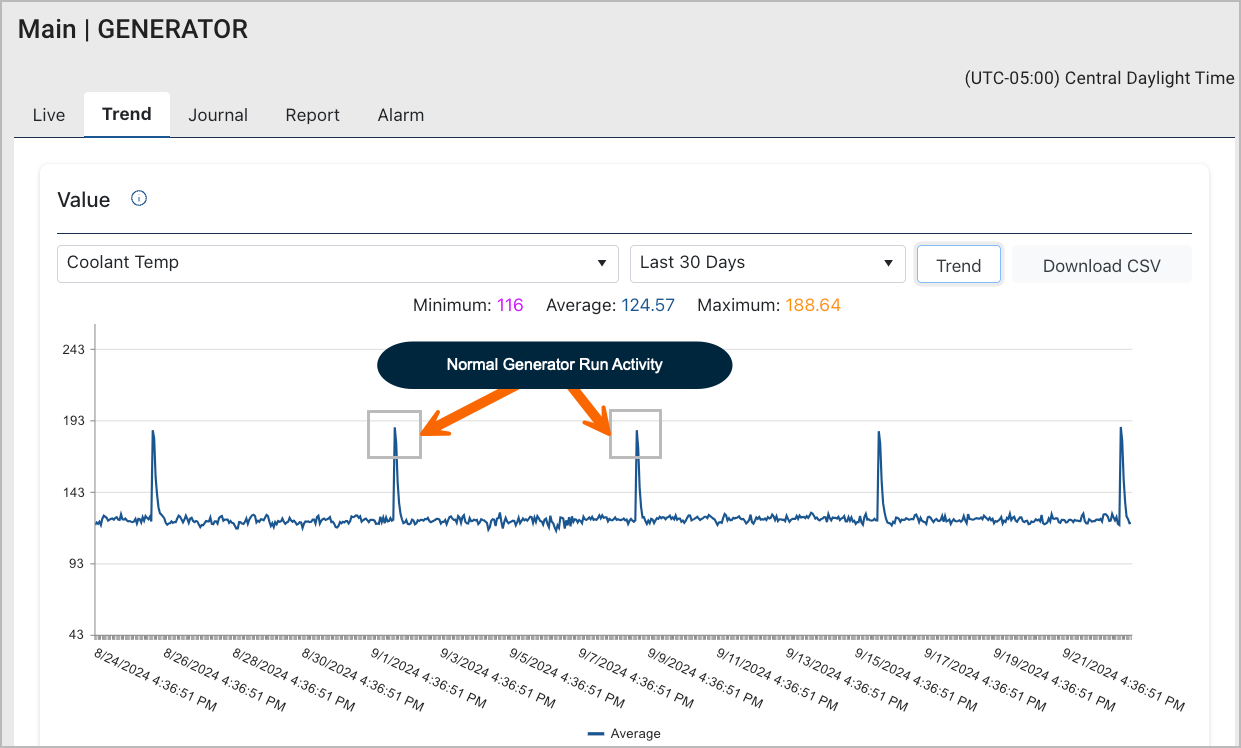Switch to the Live tab
Viewport: 1241px width, 748px height.
point(49,115)
